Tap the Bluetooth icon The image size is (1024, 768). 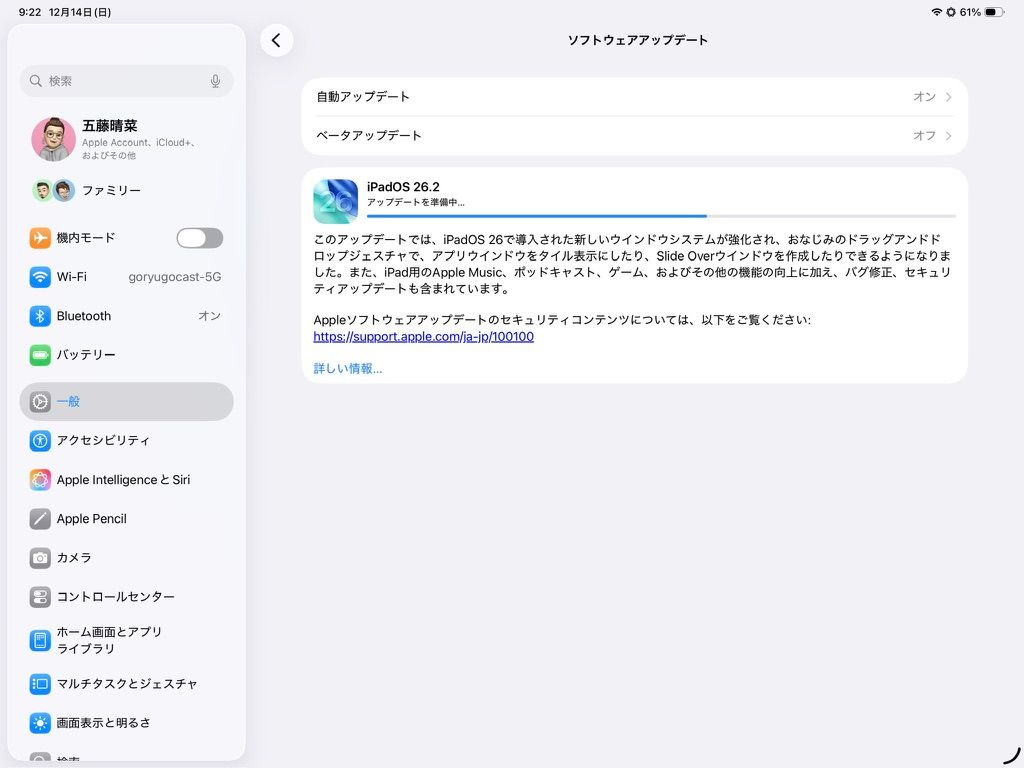[x=40, y=316]
